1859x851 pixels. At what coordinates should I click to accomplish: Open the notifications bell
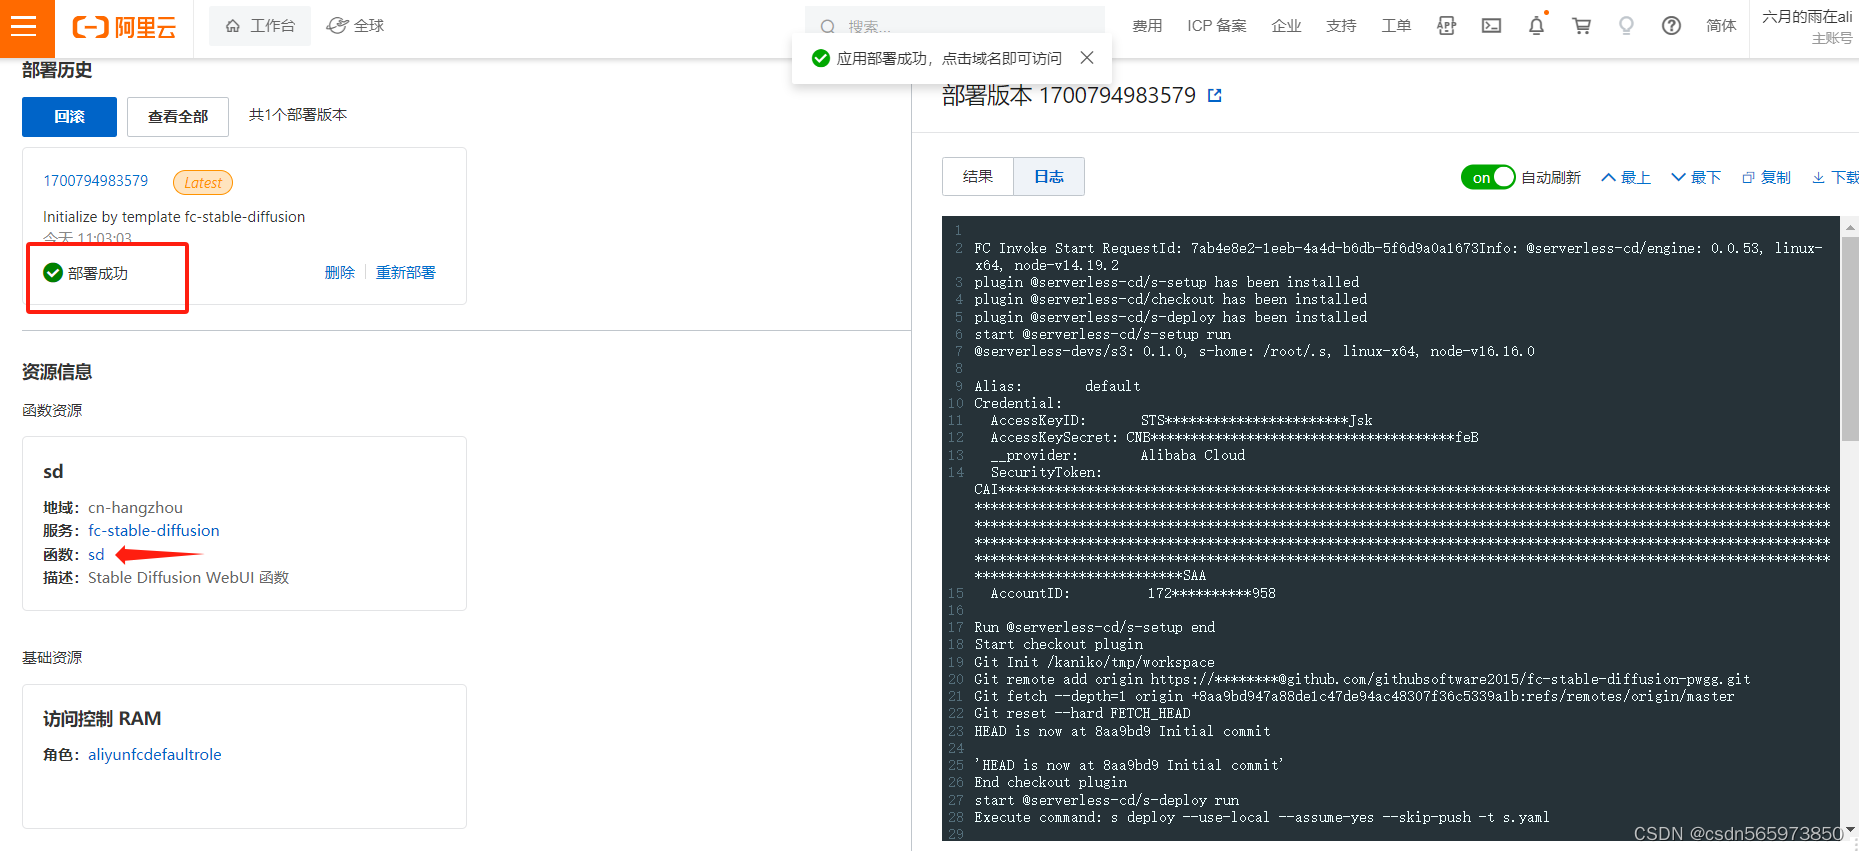click(1537, 26)
